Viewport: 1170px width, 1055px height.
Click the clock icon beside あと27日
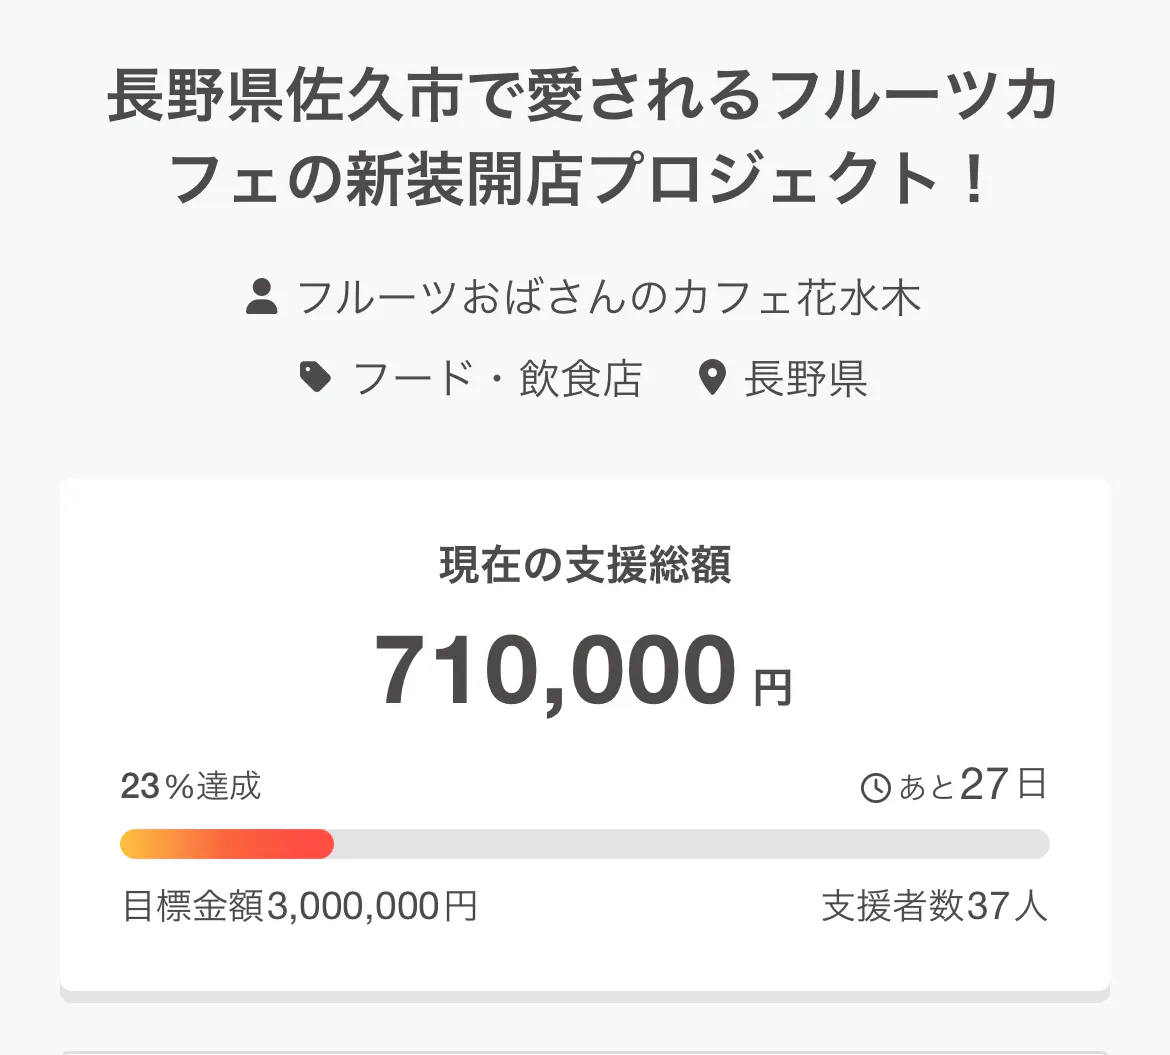coord(876,788)
